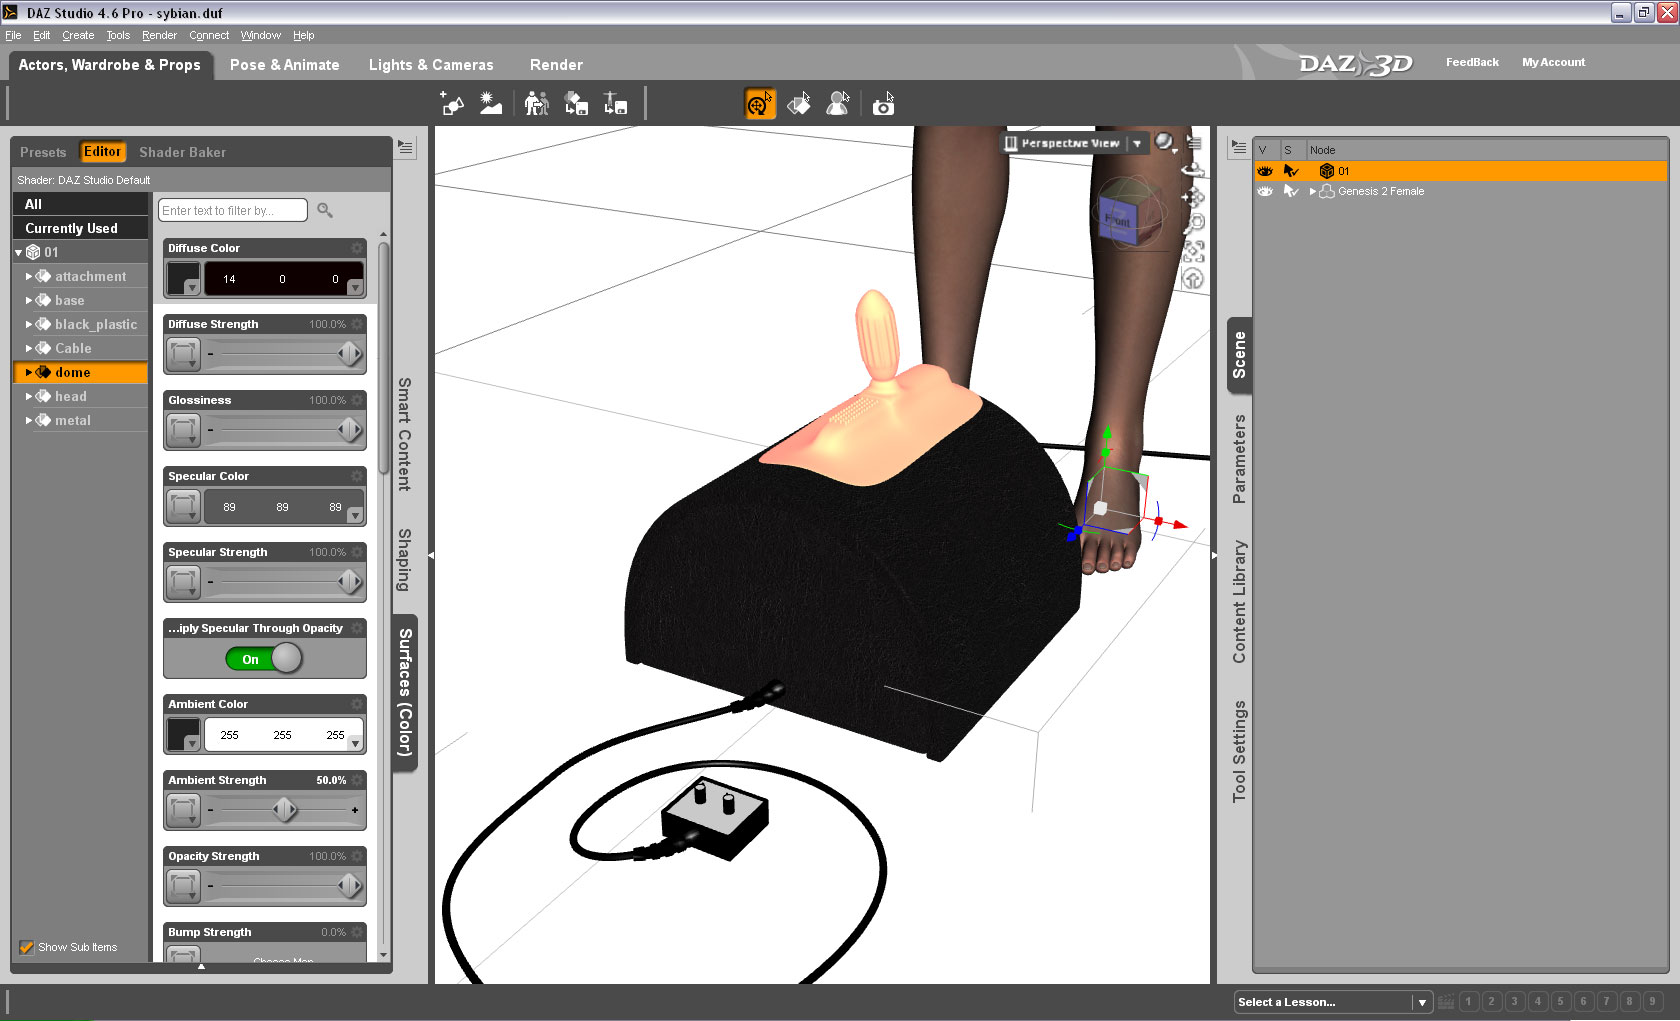1680x1021 pixels.
Task: Toggle selectability of Genesis 2 Female
Action: tap(1291, 191)
